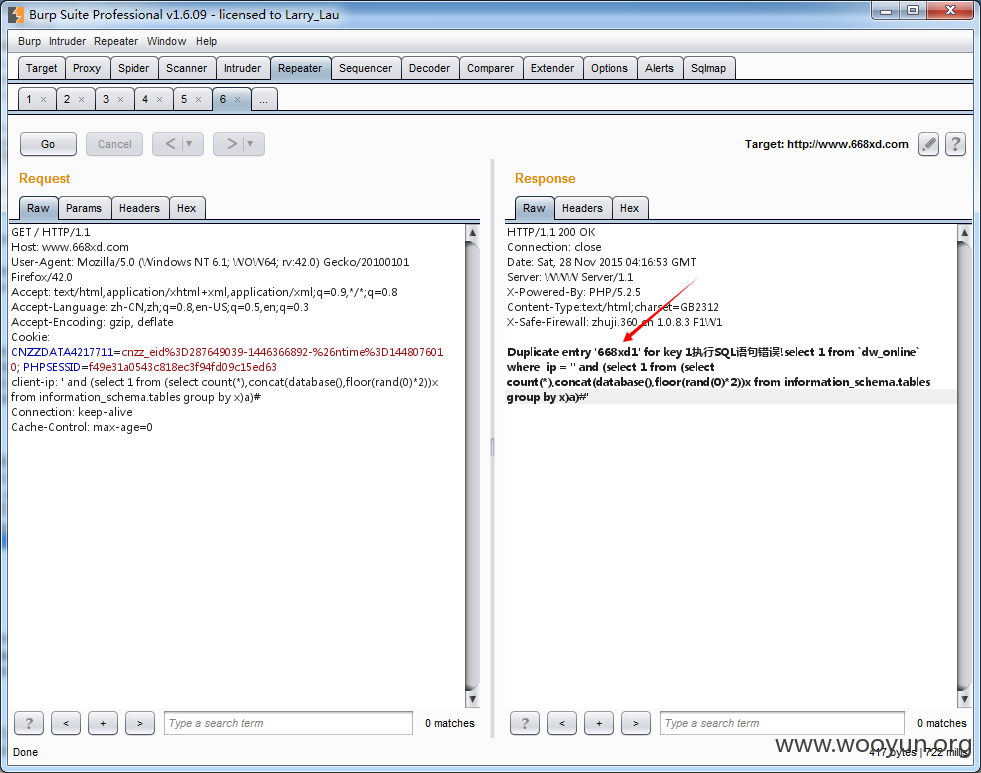The width and height of the screenshot is (981, 773).
Task: Open back history dropdown arrow
Action: [190, 144]
